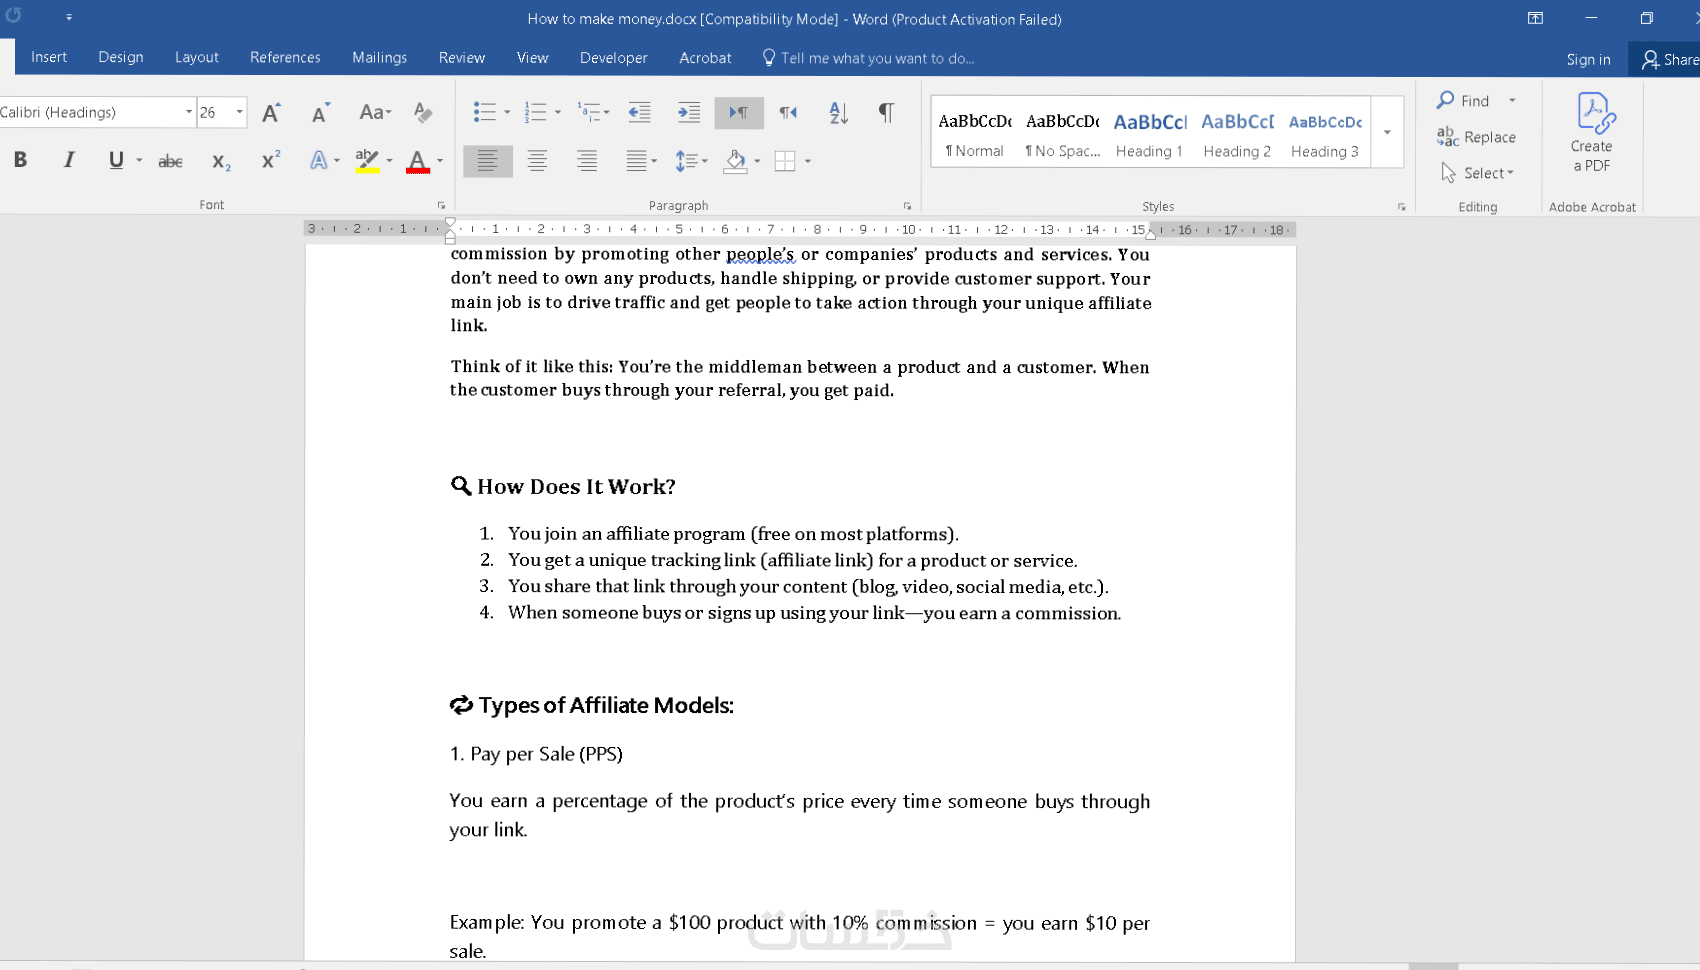Expand the Styles gallery
Viewport: 1700px width, 970px height.
click(1387, 132)
